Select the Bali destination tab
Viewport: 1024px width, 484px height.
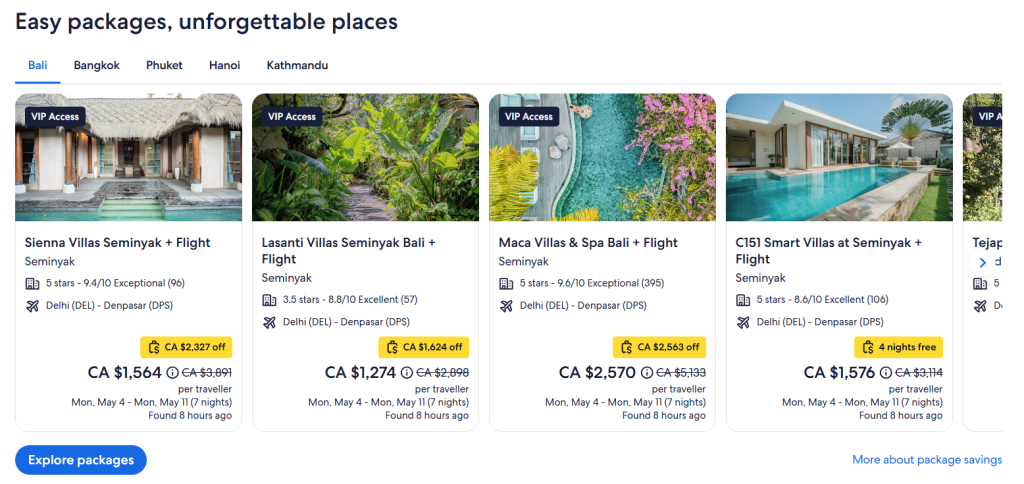click(x=38, y=66)
